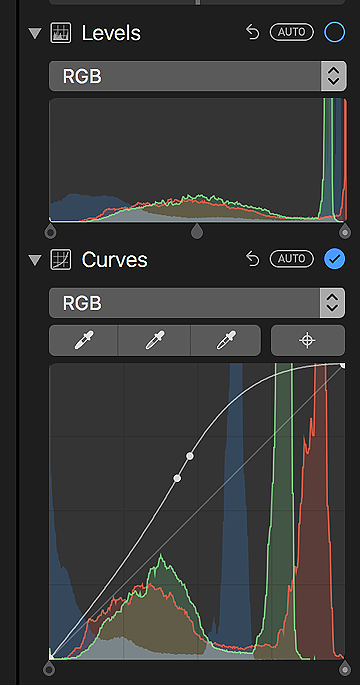
Task: Select the Curves white point handle
Action: [345, 668]
